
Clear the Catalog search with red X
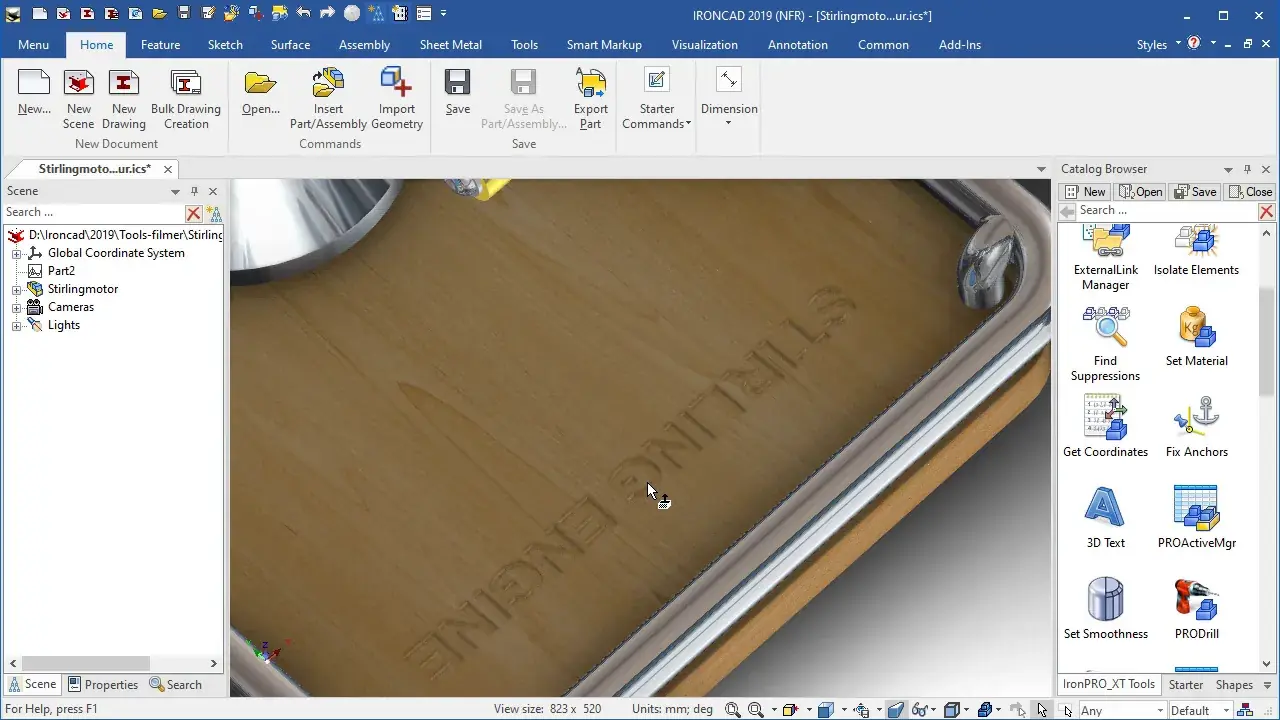tap(1266, 211)
